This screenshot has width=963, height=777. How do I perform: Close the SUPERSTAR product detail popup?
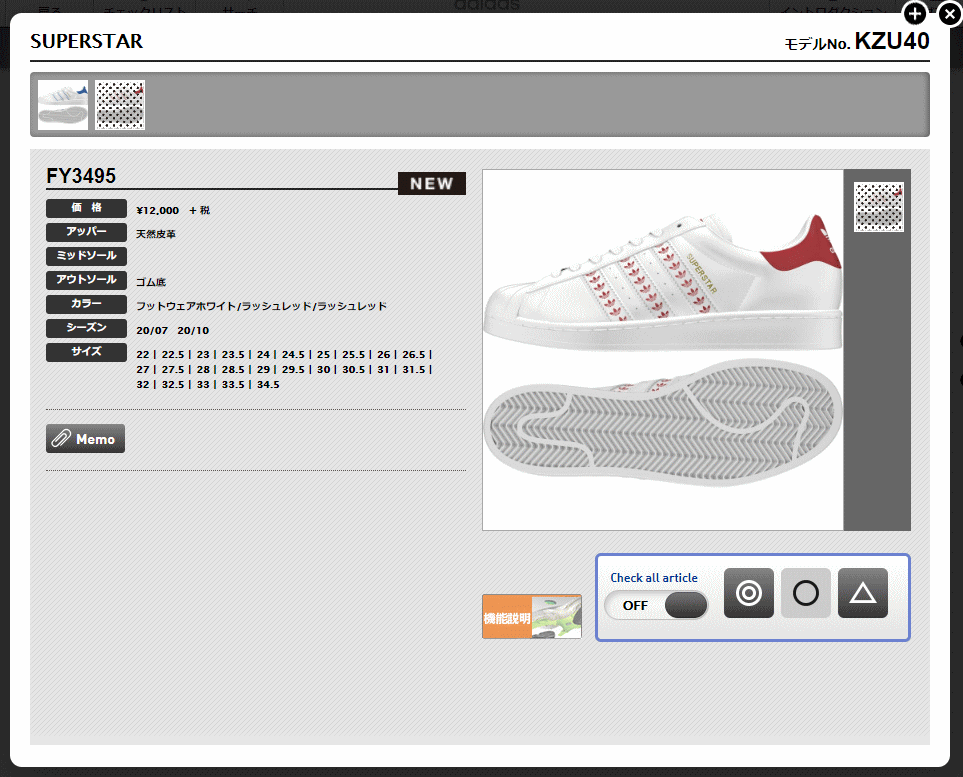pyautogui.click(x=950, y=14)
